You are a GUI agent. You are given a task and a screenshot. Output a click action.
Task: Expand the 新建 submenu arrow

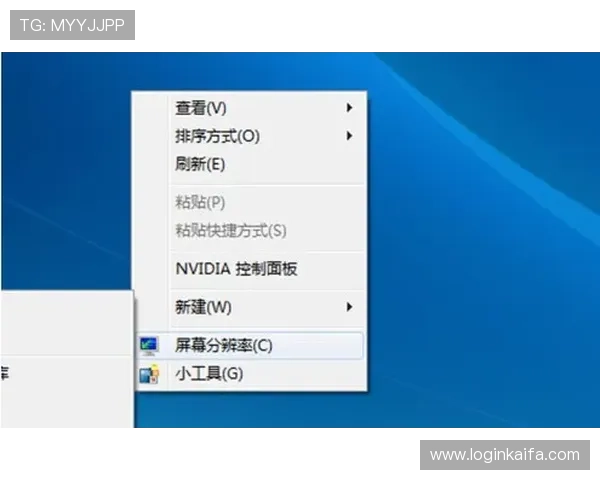pos(349,306)
